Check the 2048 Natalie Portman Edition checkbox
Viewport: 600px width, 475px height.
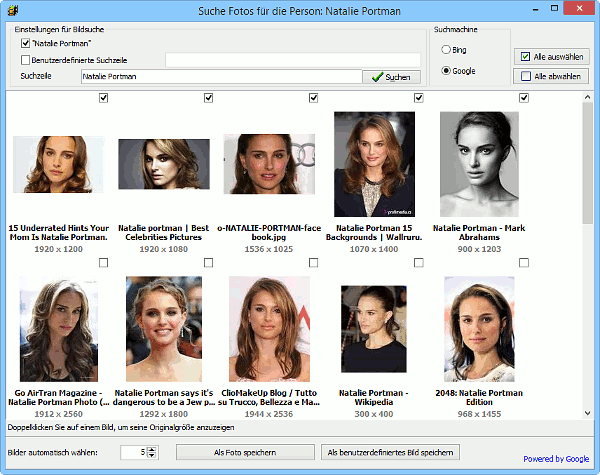coord(524,263)
